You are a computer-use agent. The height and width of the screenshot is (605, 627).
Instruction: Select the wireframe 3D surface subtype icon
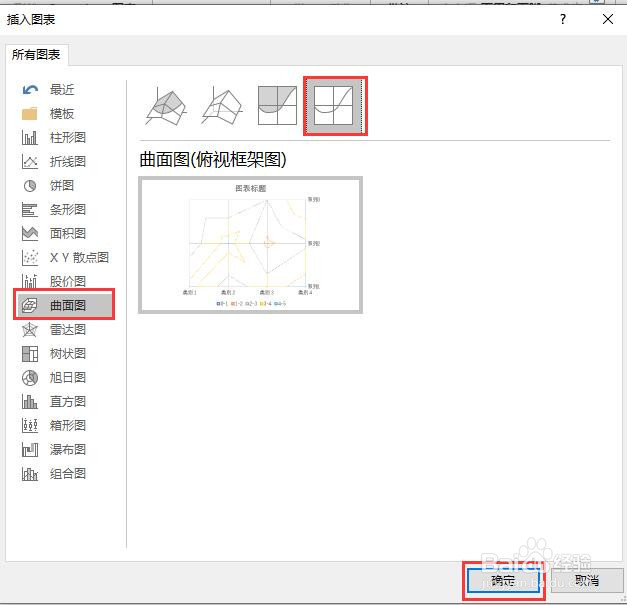tap(222, 106)
